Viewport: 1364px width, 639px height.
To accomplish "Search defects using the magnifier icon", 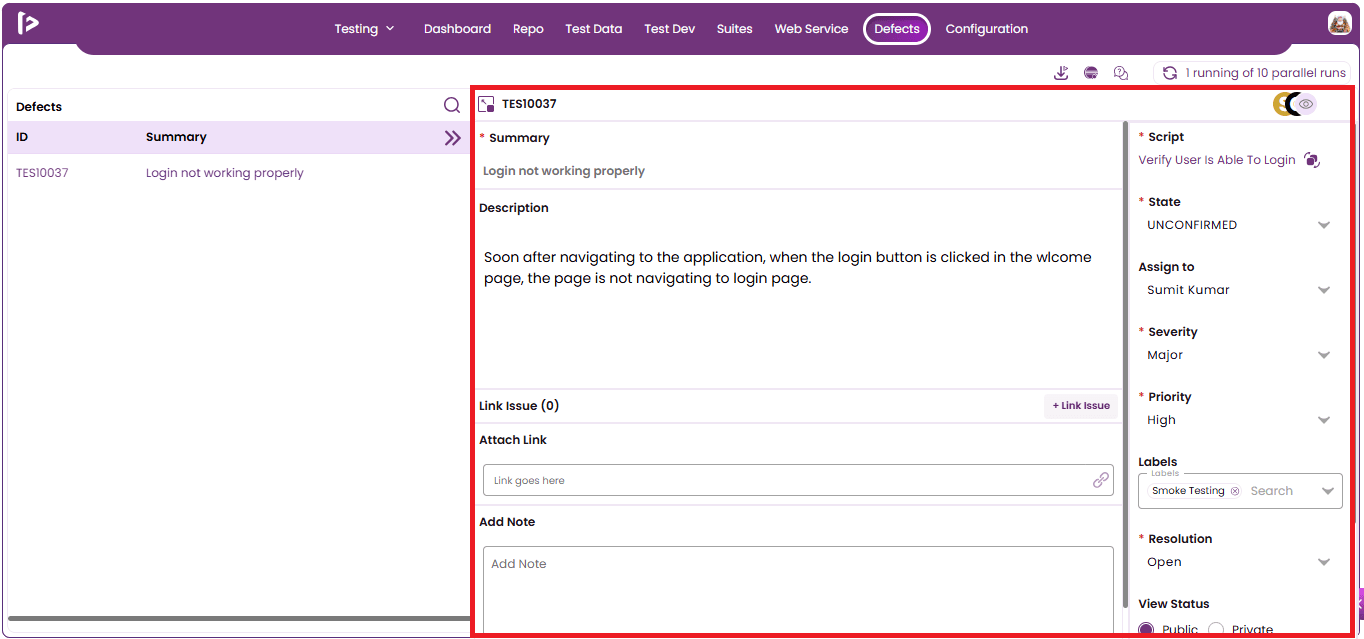I will (x=452, y=105).
